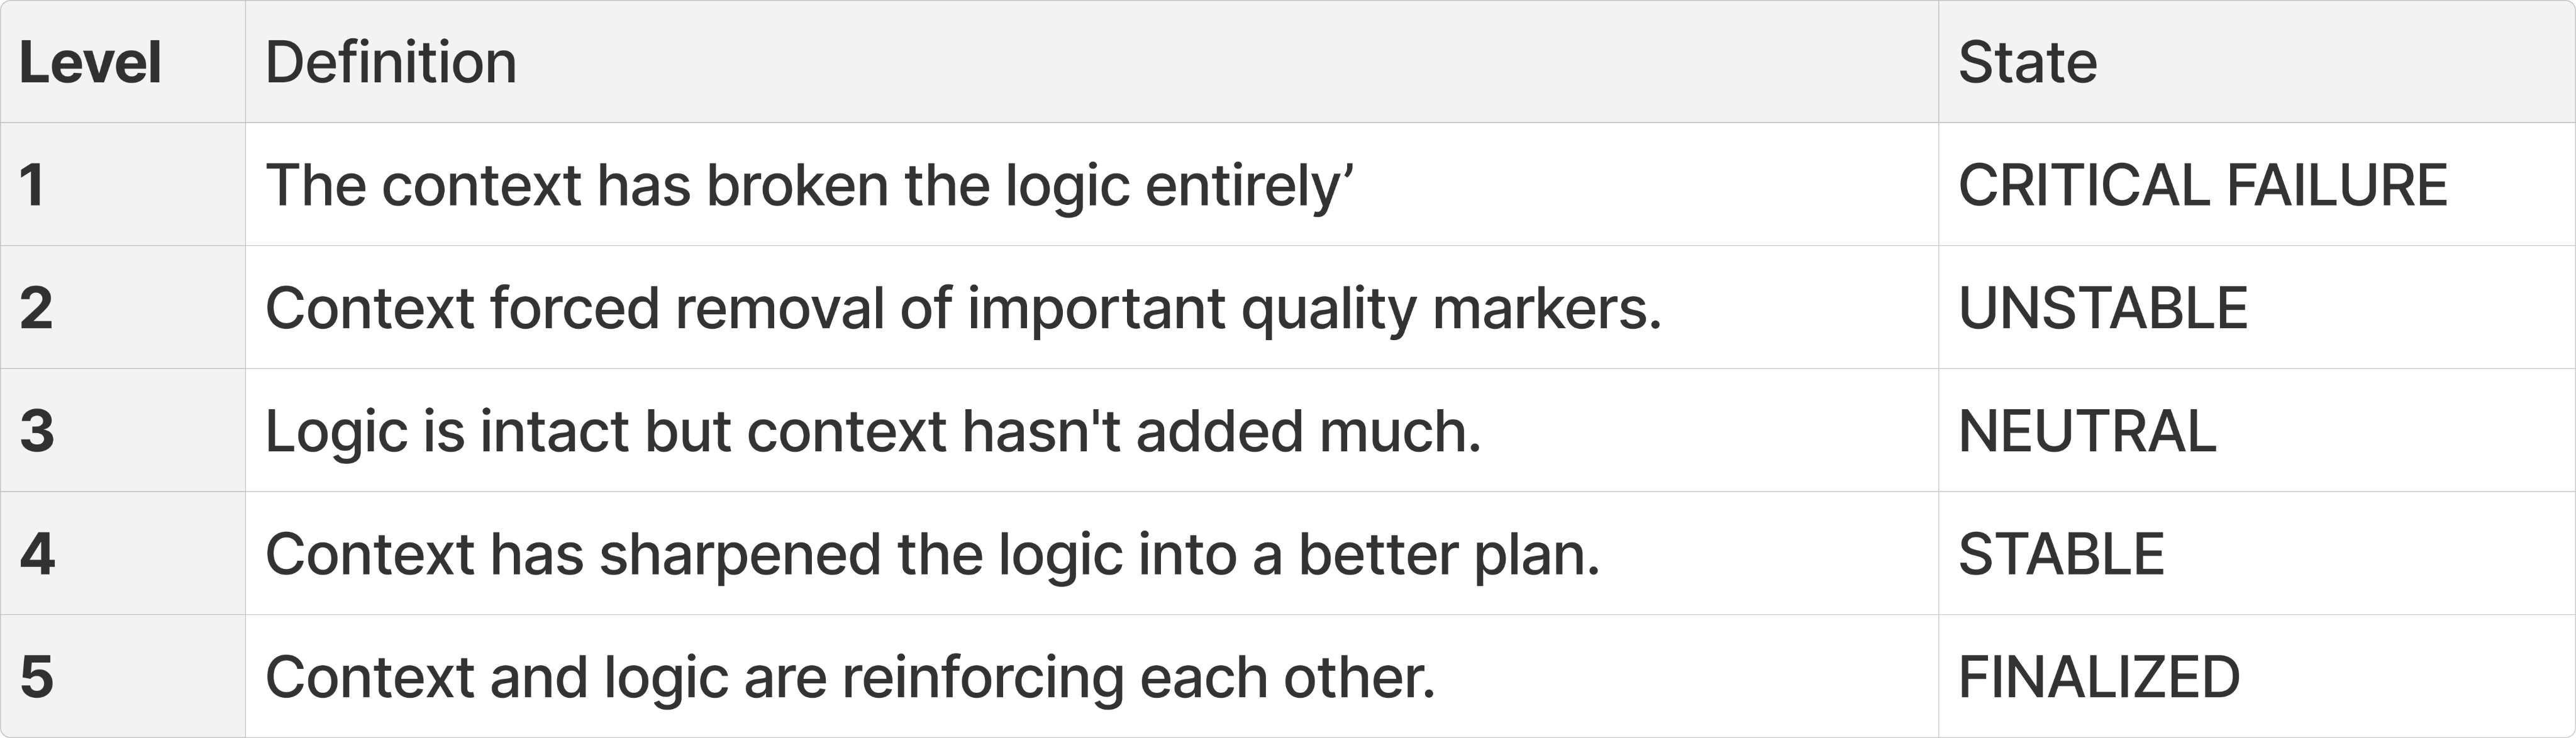
Task: Select the level 1 number cell
Action: click(x=33, y=185)
